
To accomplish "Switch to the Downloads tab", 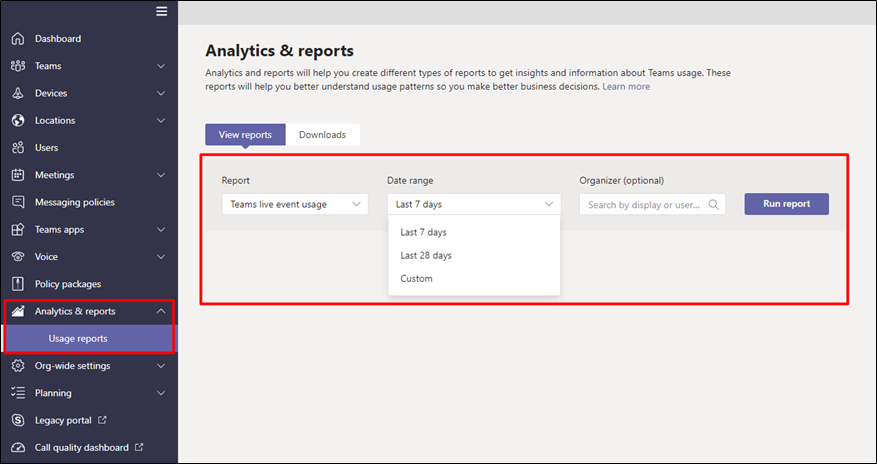I will point(322,135).
